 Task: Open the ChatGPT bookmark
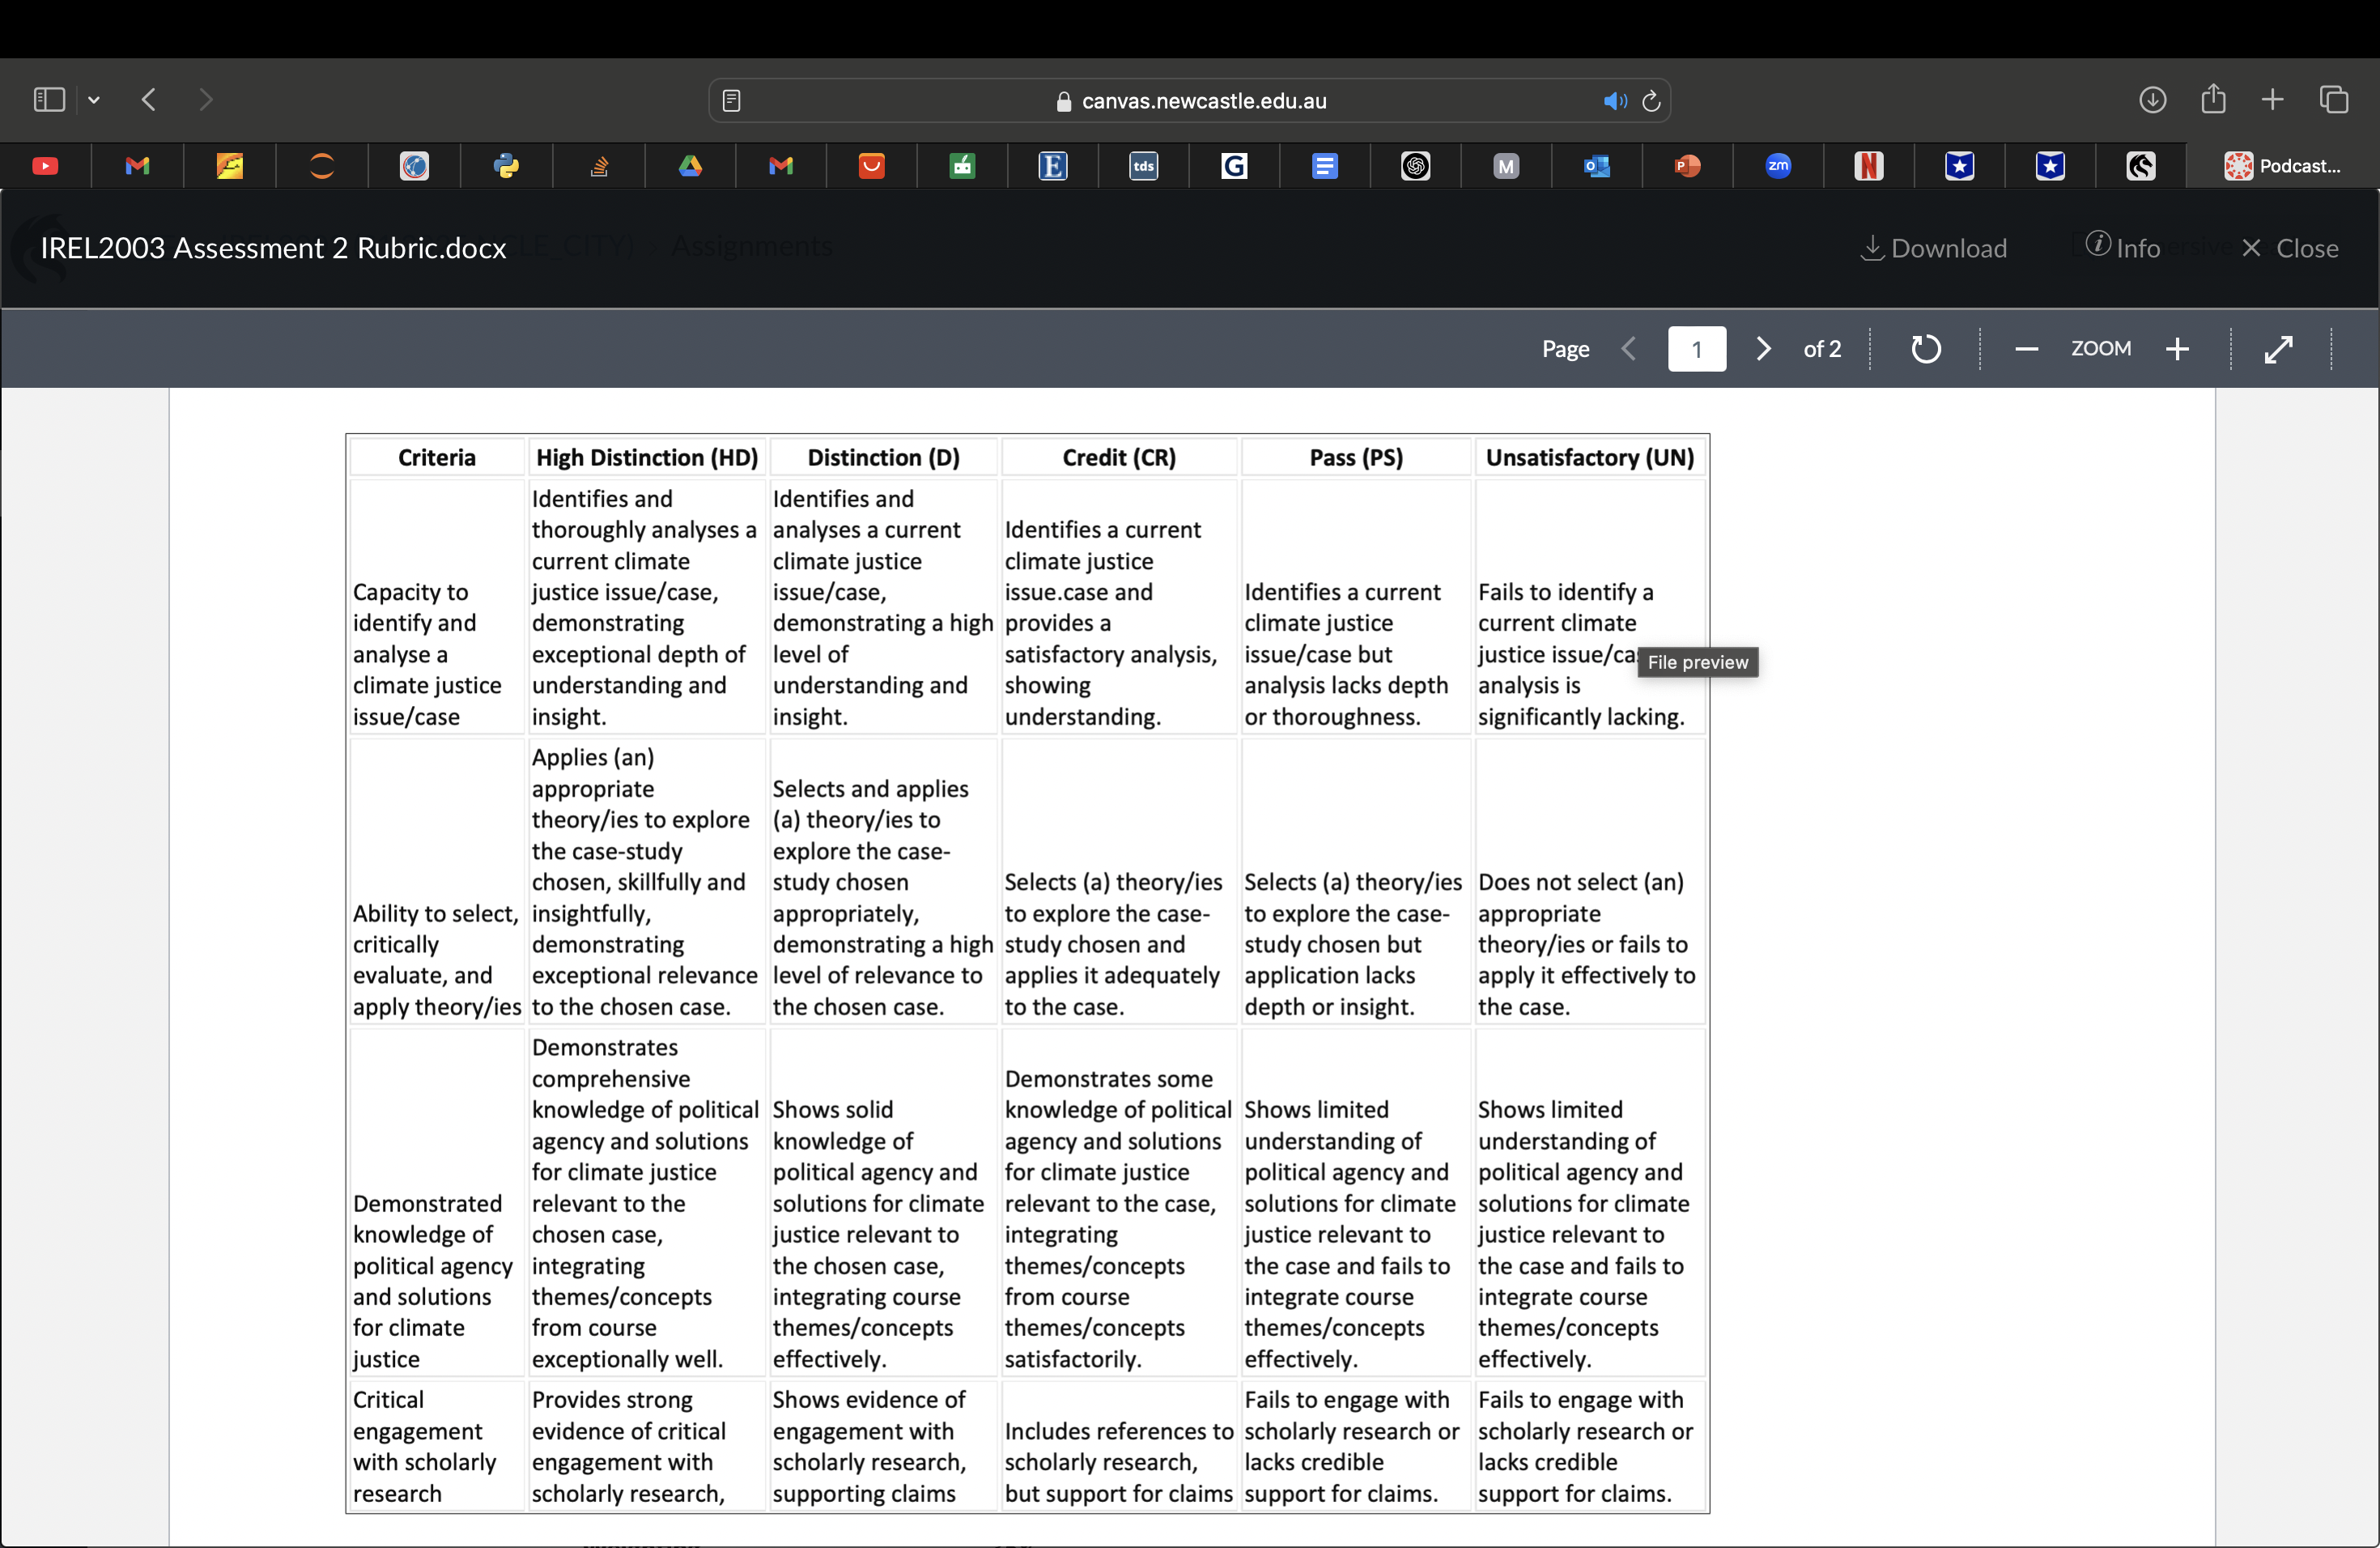tap(1415, 166)
